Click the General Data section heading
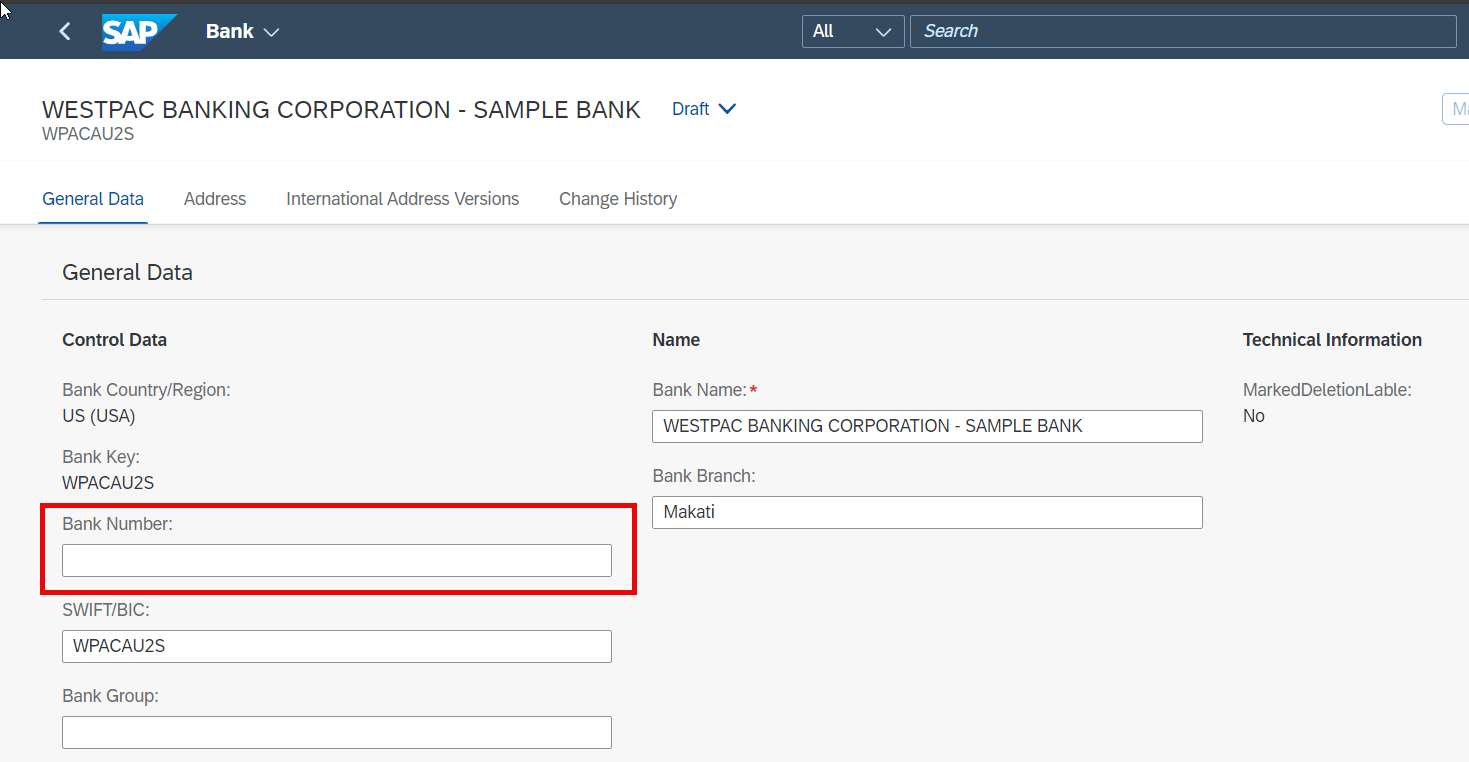1469x762 pixels. (x=127, y=272)
